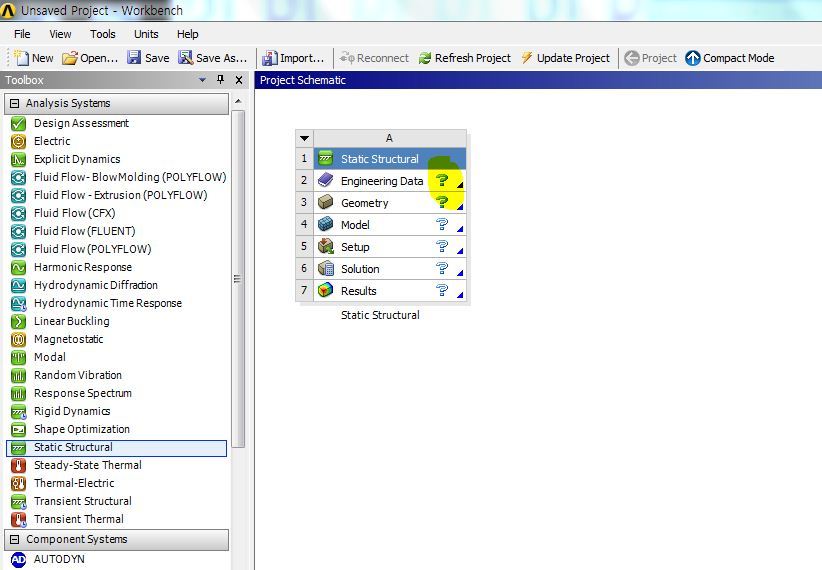Select Static Structural in Toolbox list

[116, 448]
